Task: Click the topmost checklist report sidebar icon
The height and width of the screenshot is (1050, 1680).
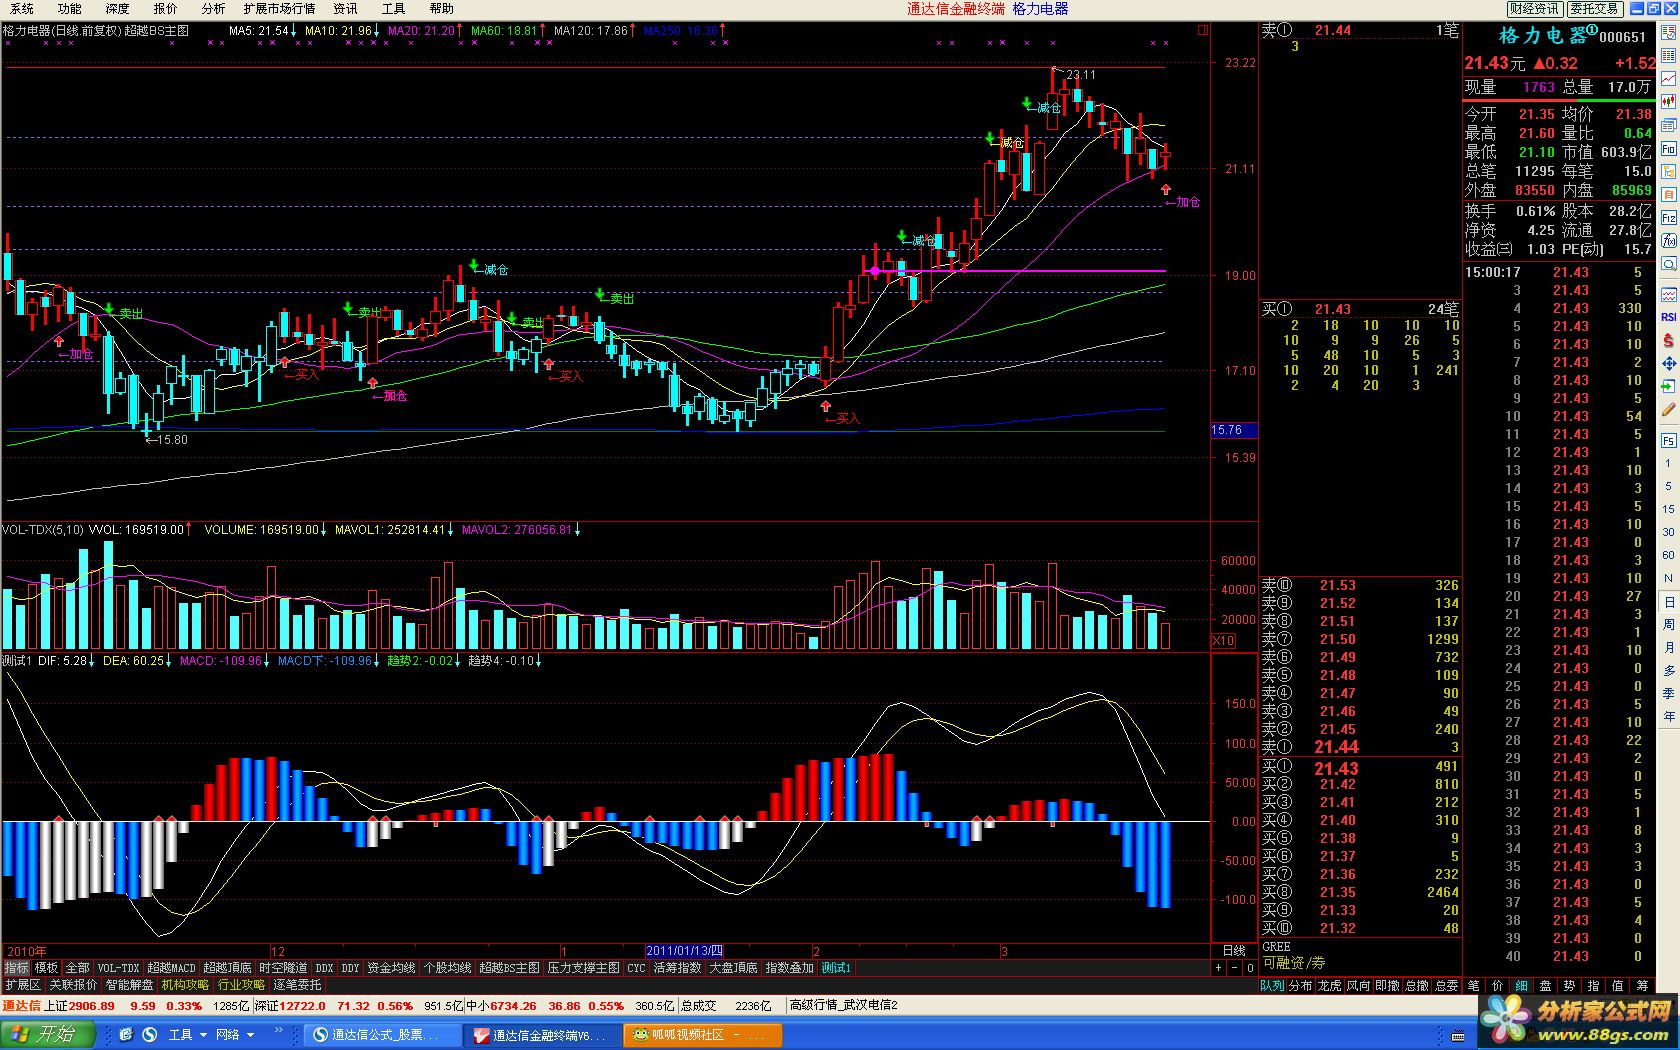Action: coord(1668,32)
